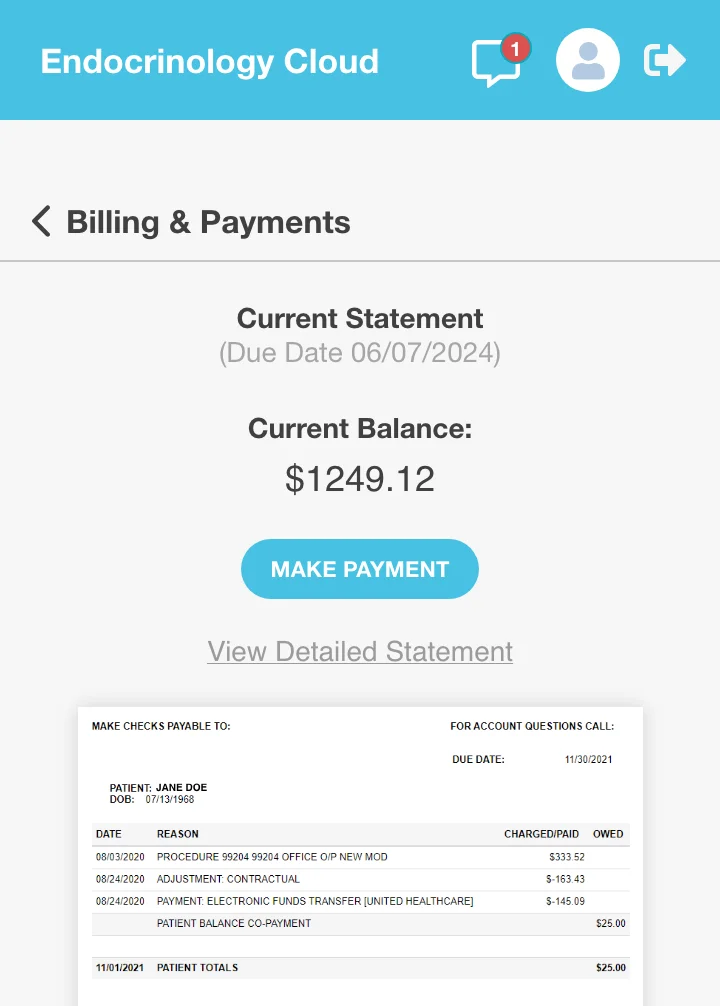Select the $1249.12 balance amount
Viewport: 720px width, 1006px height.
click(x=360, y=479)
